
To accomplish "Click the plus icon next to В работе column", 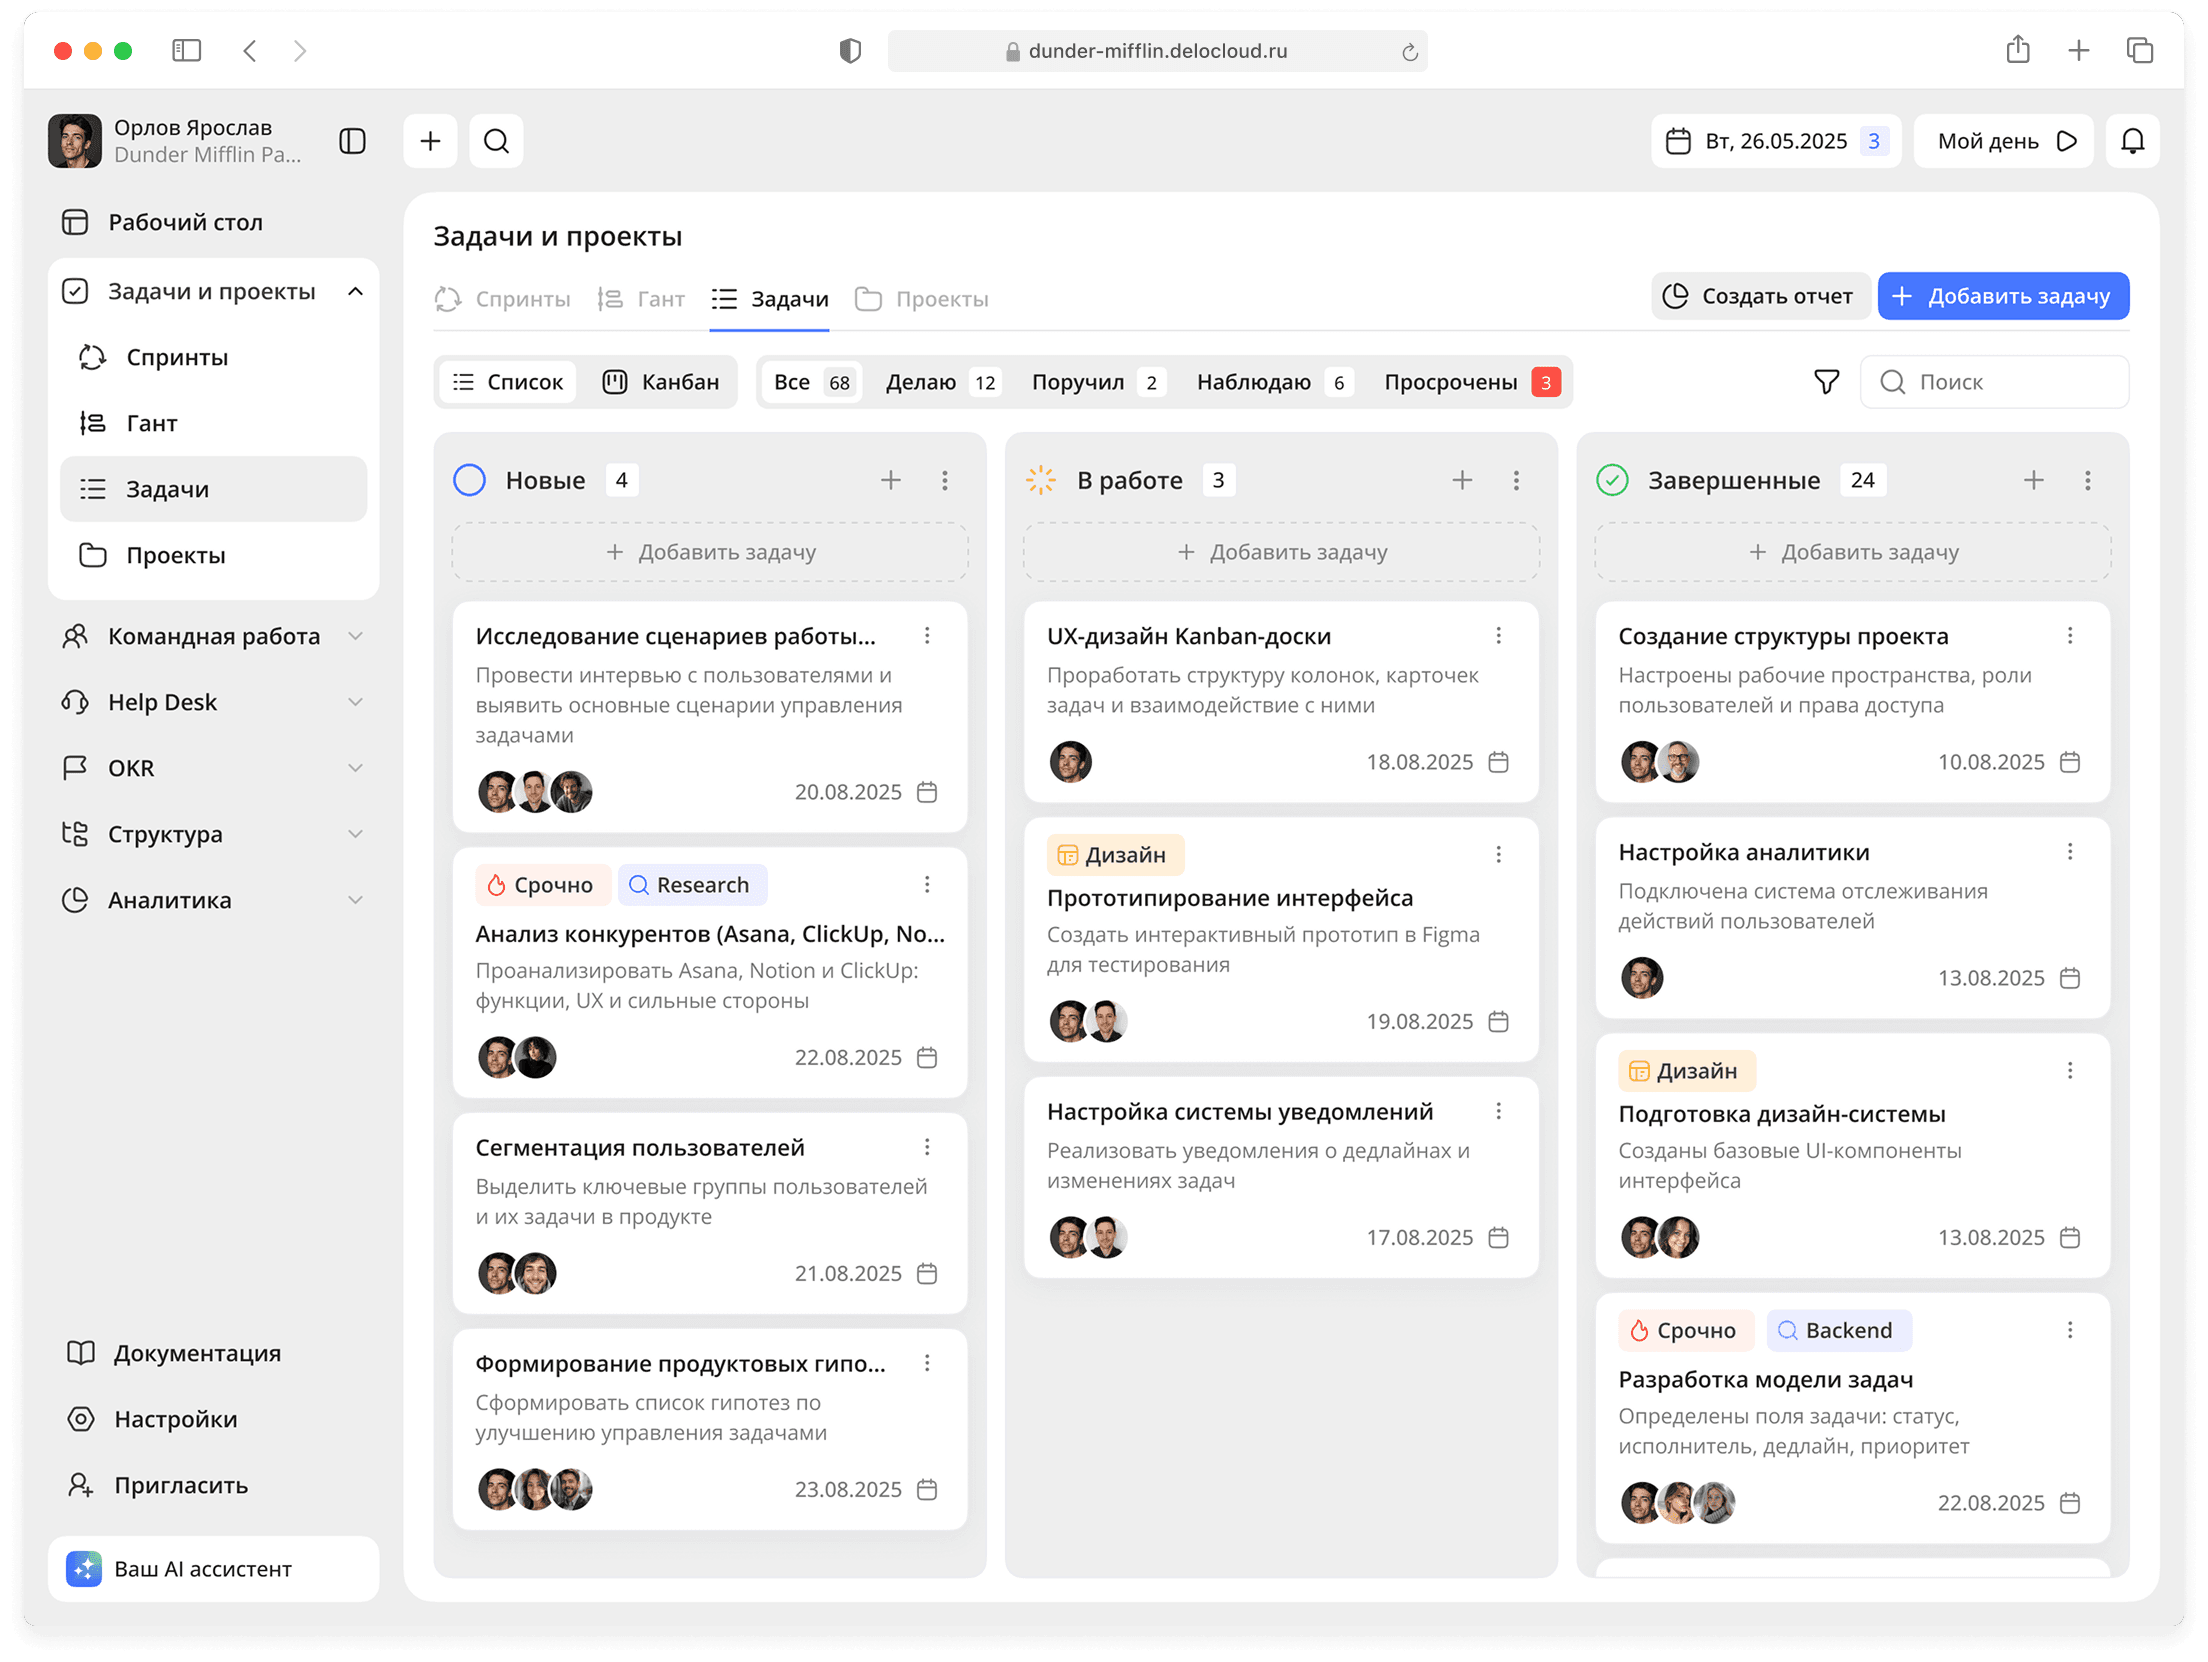I will click(x=1463, y=480).
